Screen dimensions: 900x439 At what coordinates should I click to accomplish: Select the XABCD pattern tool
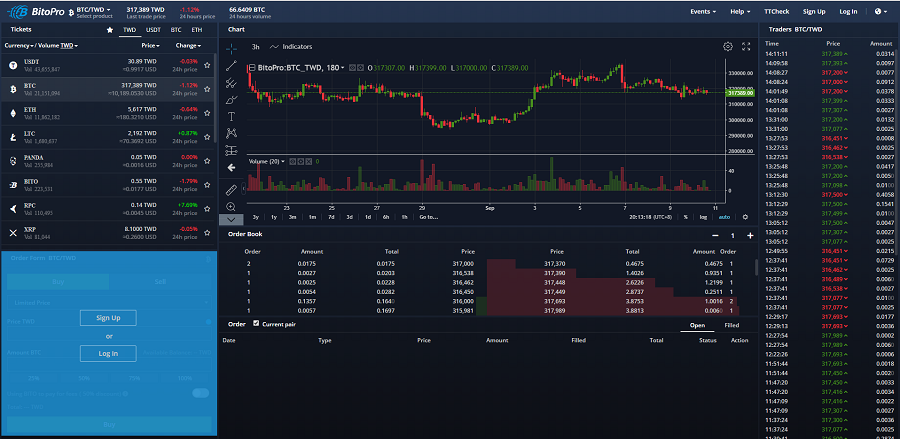(231, 133)
